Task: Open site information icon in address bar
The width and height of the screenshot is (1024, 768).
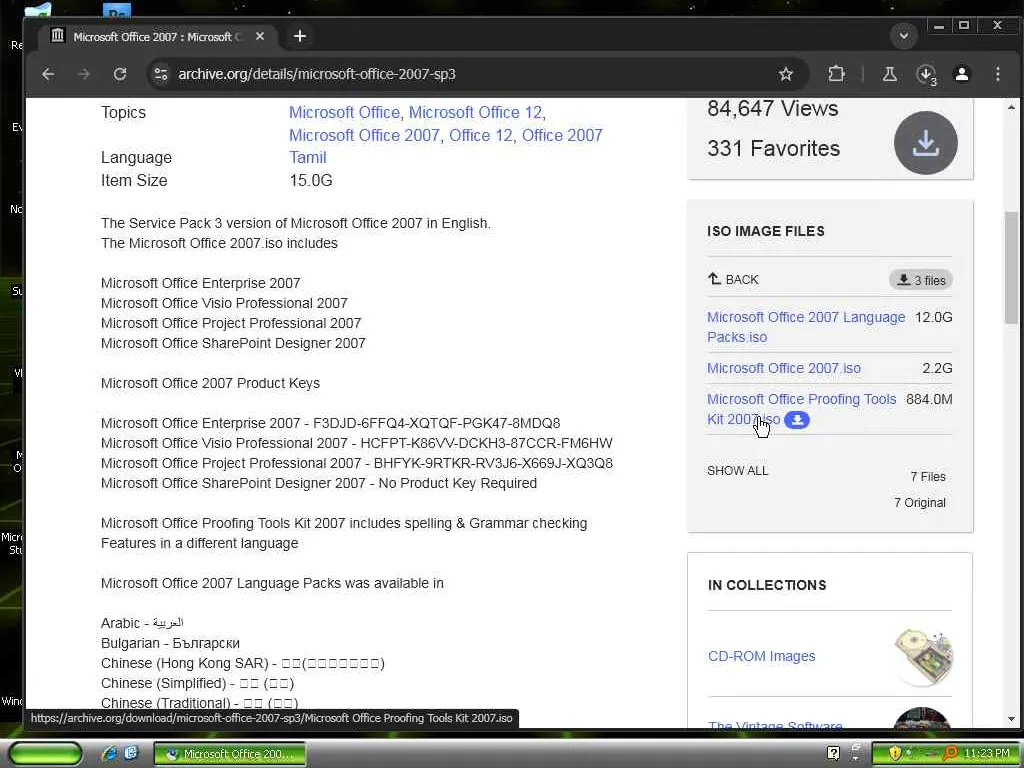Action: [x=161, y=74]
